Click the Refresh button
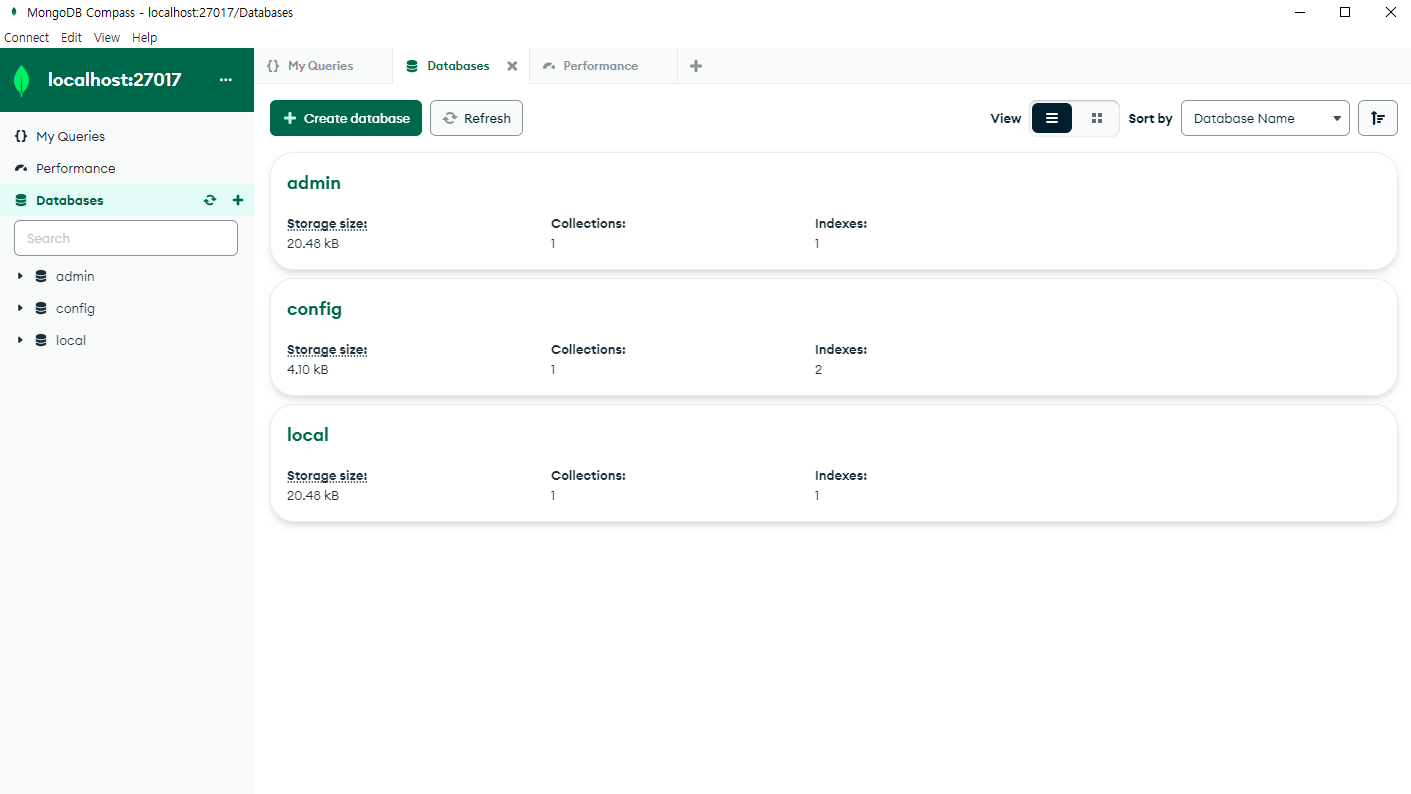 tap(476, 118)
